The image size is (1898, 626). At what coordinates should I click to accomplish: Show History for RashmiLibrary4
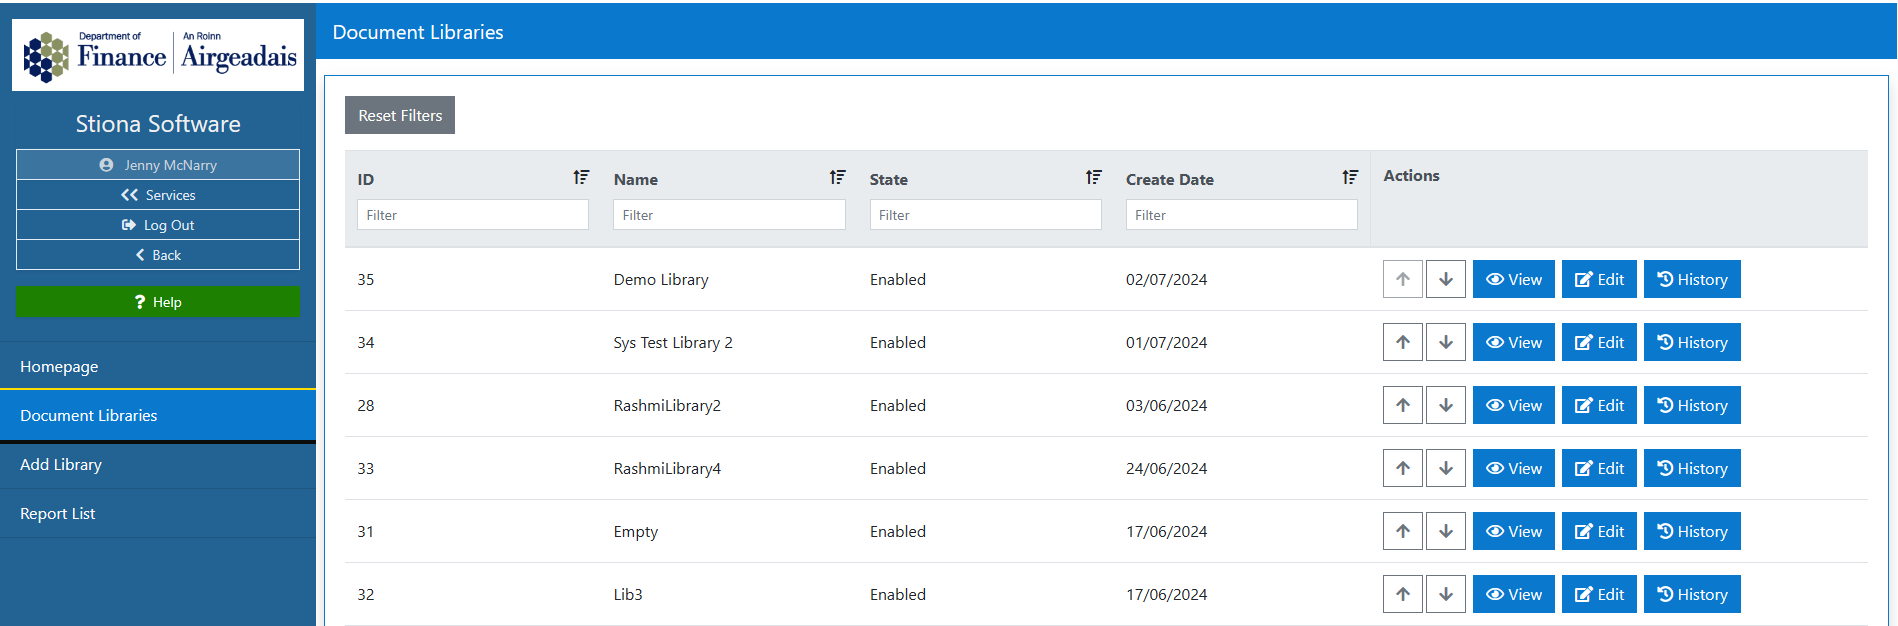tap(1692, 468)
